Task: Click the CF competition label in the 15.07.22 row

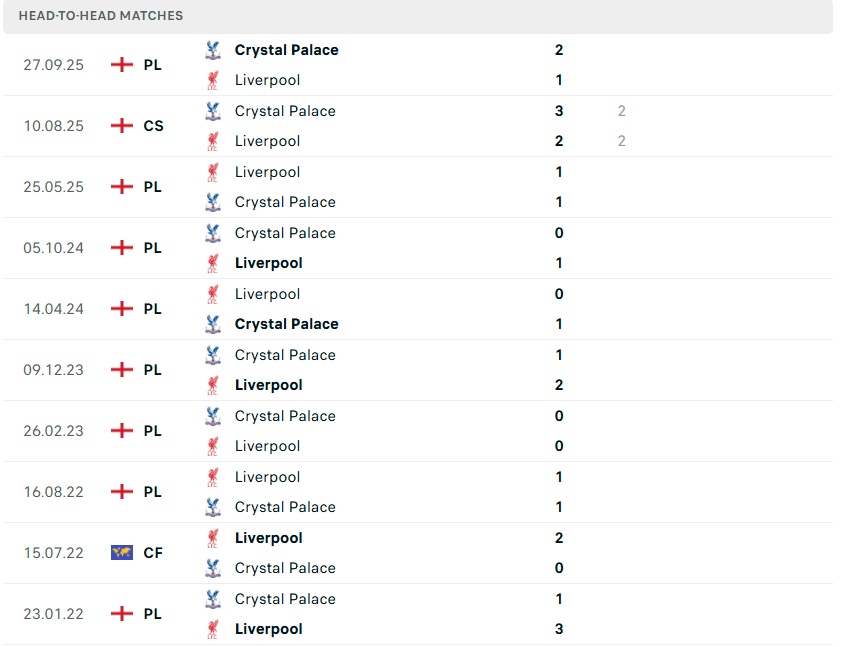Action: (152, 552)
